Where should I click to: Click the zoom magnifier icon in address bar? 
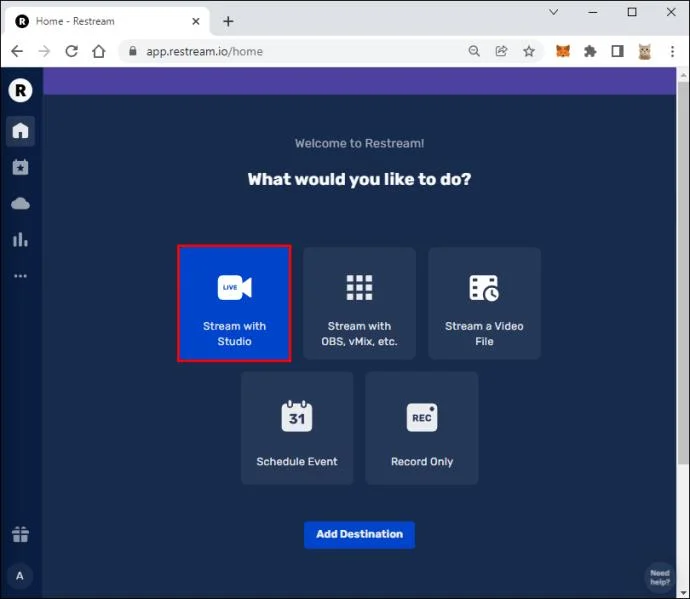pos(474,51)
